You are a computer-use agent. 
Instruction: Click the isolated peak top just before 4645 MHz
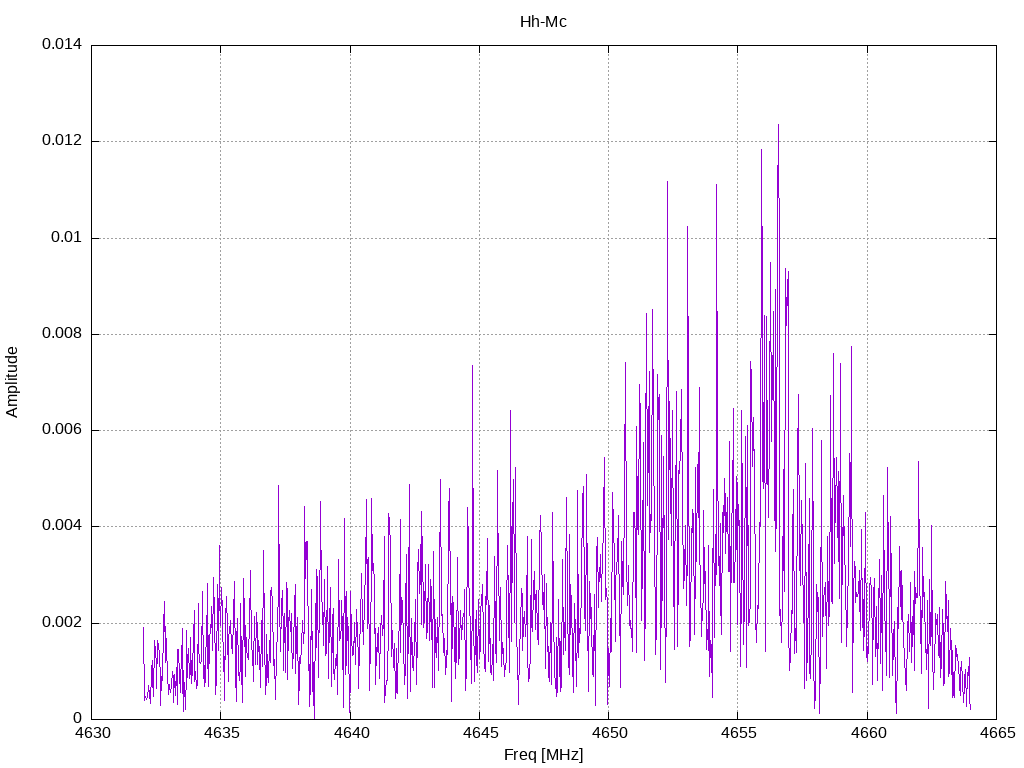point(472,366)
